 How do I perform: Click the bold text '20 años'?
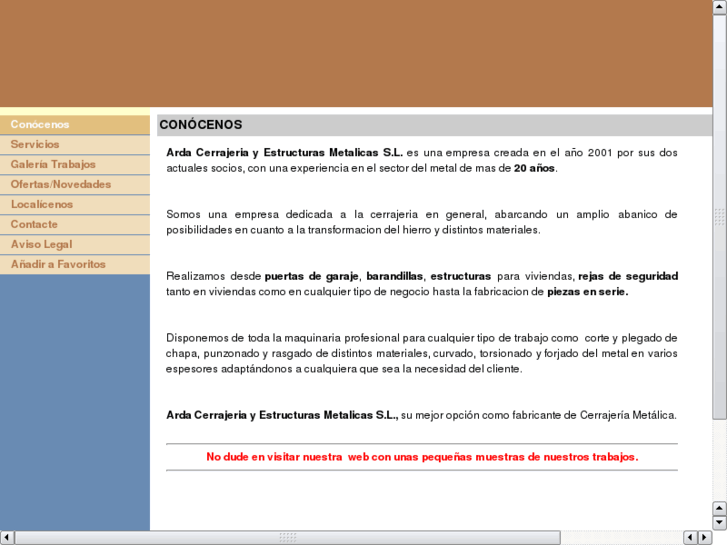[534, 168]
